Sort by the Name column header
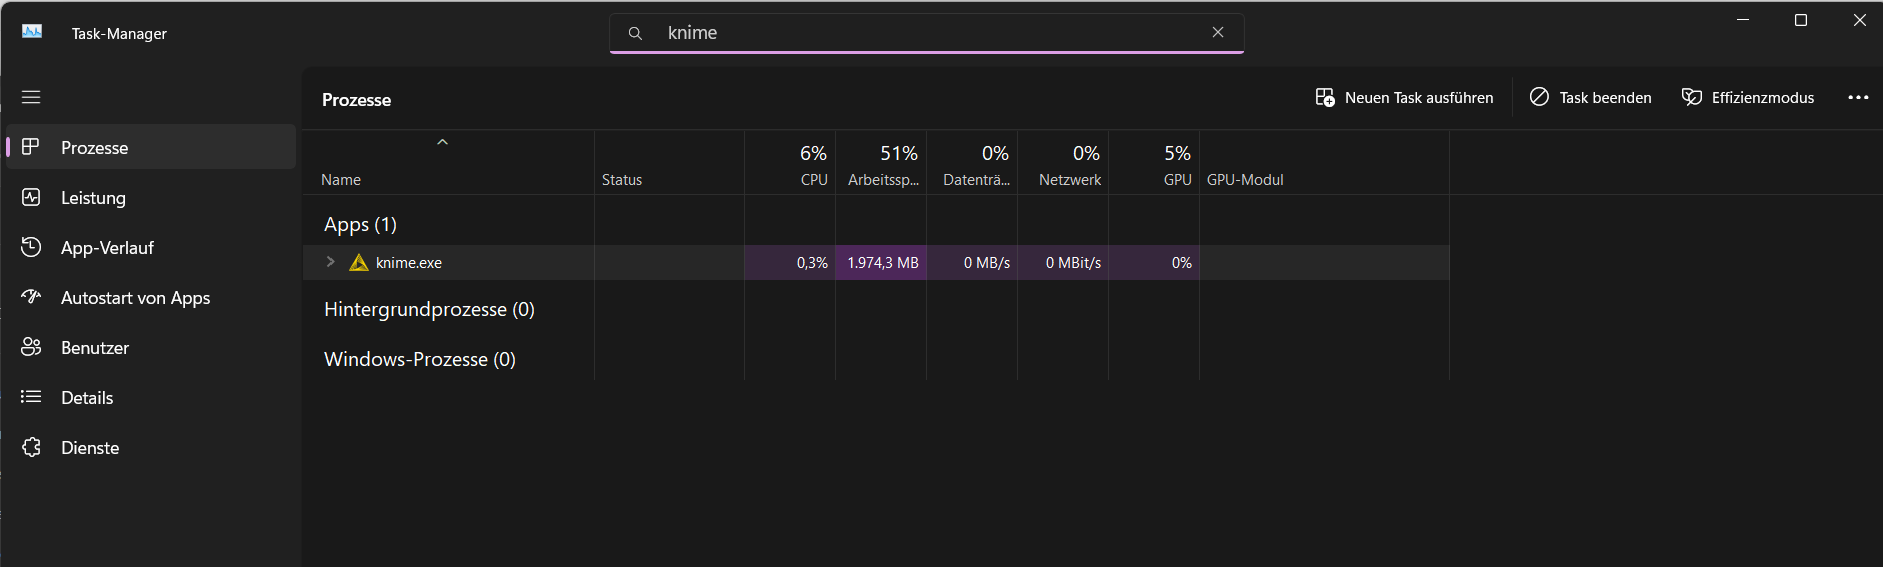This screenshot has height=567, width=1883. coord(341,180)
